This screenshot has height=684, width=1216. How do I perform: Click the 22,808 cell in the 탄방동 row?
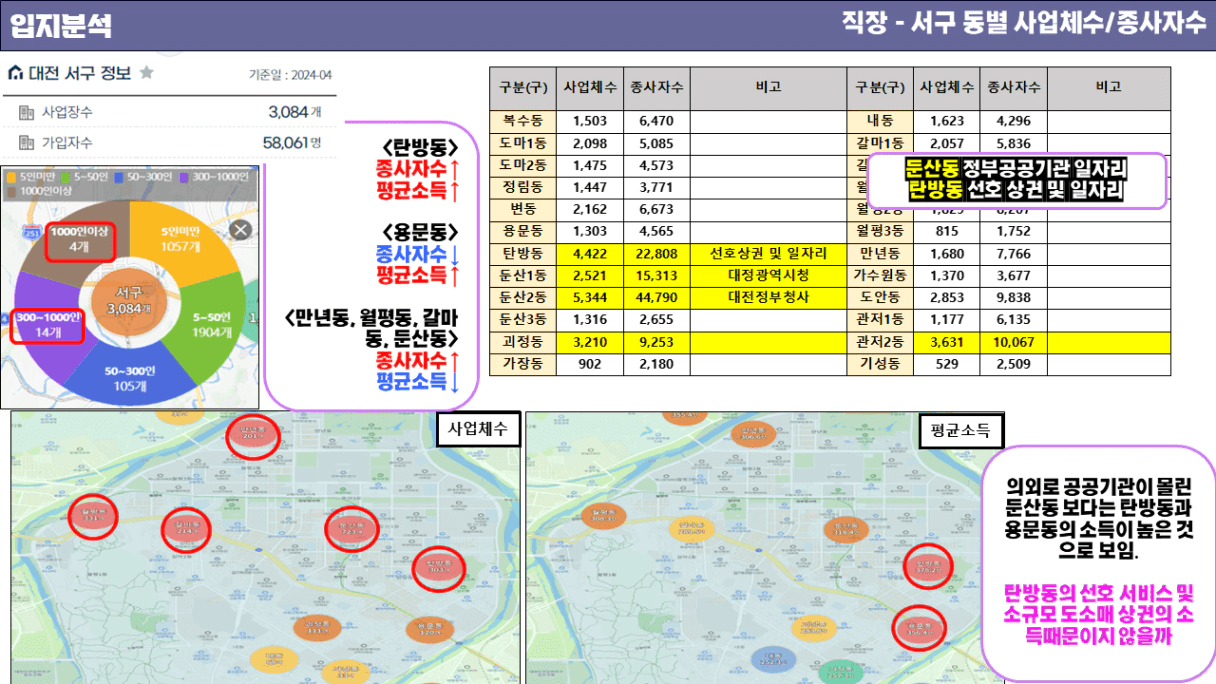(x=657, y=254)
